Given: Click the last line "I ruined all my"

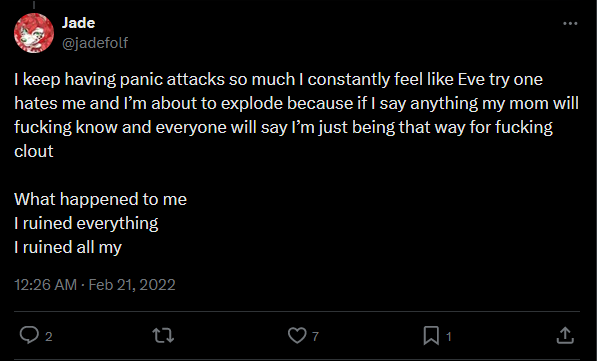Looking at the screenshot, I should coord(68,248).
